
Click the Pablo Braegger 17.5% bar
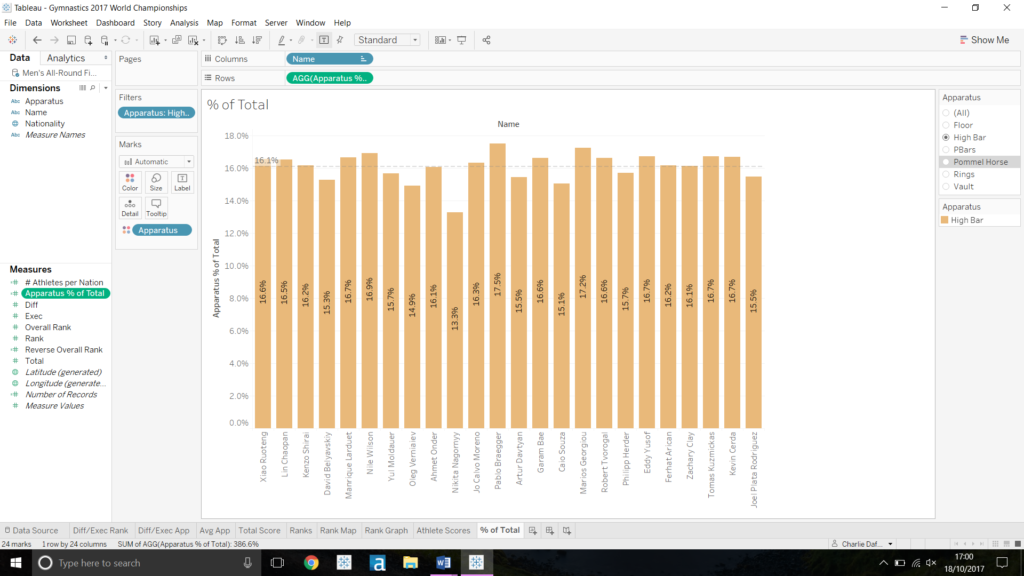point(498,286)
